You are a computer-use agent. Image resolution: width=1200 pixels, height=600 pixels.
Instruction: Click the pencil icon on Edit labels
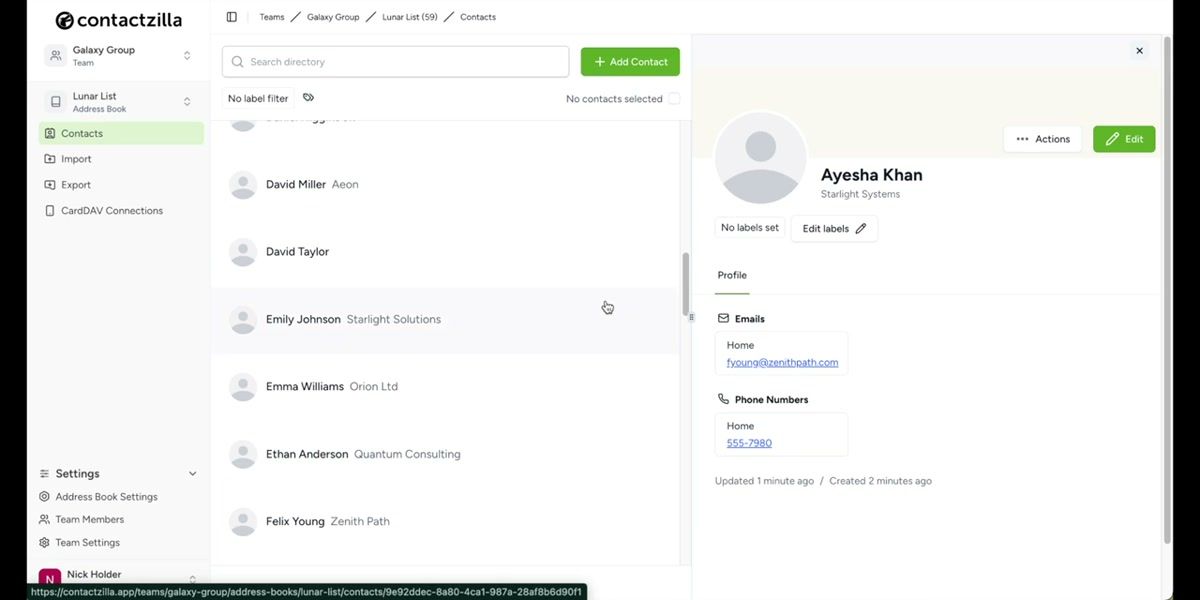861,228
